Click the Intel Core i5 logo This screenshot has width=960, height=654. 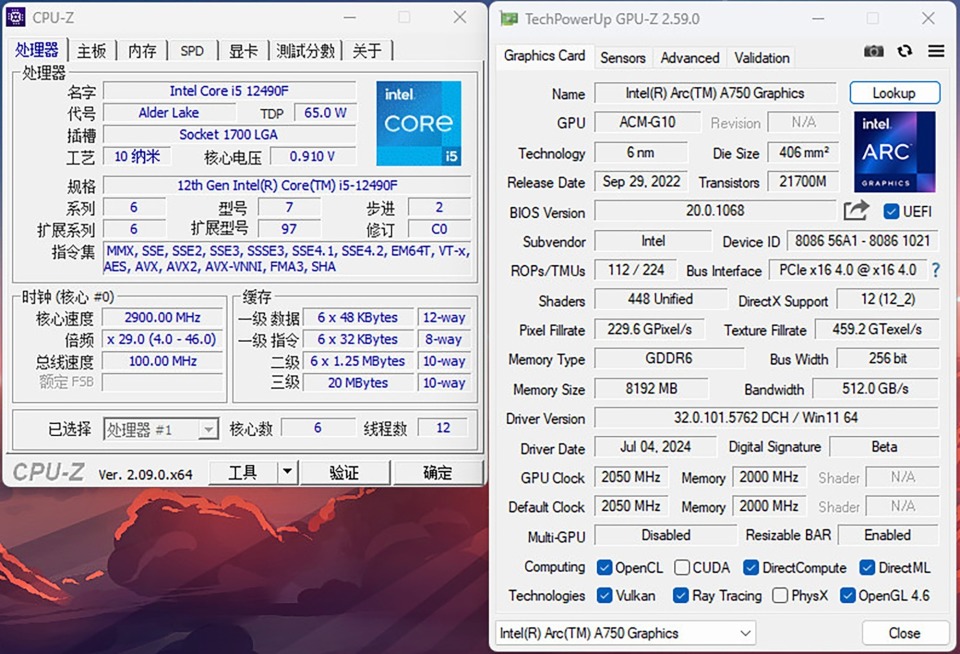click(418, 123)
